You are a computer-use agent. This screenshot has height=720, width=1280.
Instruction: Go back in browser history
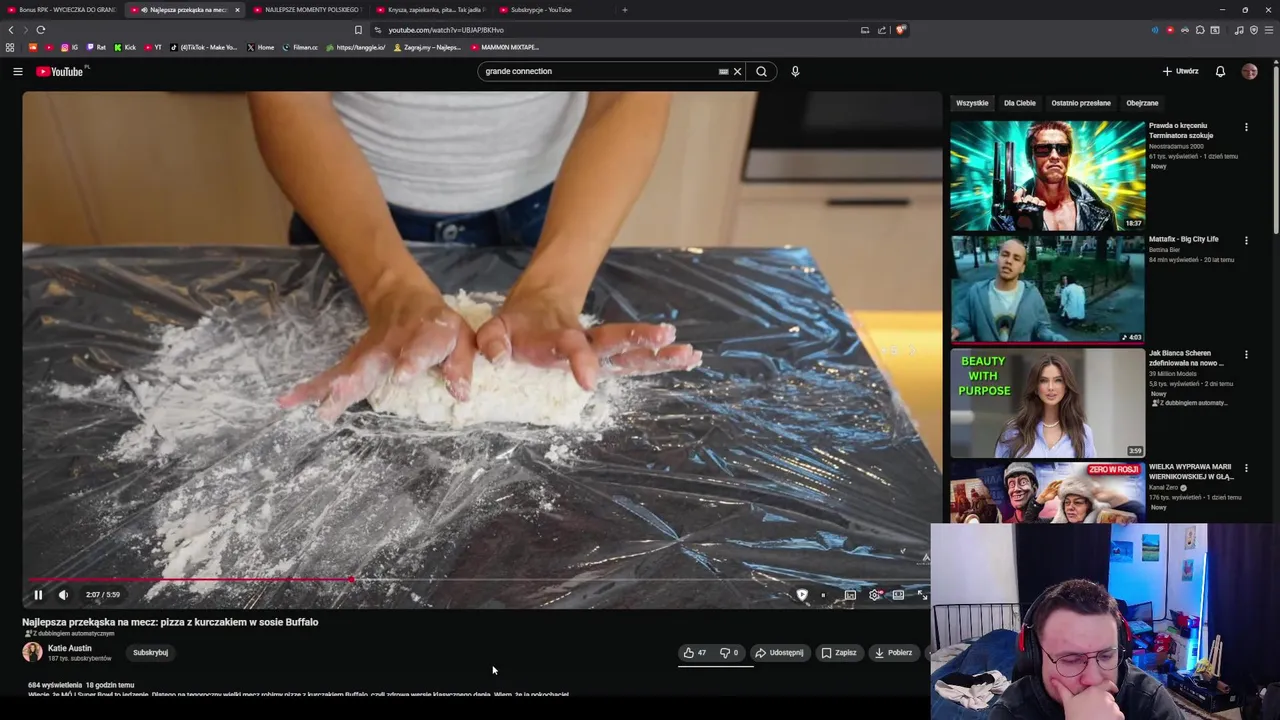[11, 30]
